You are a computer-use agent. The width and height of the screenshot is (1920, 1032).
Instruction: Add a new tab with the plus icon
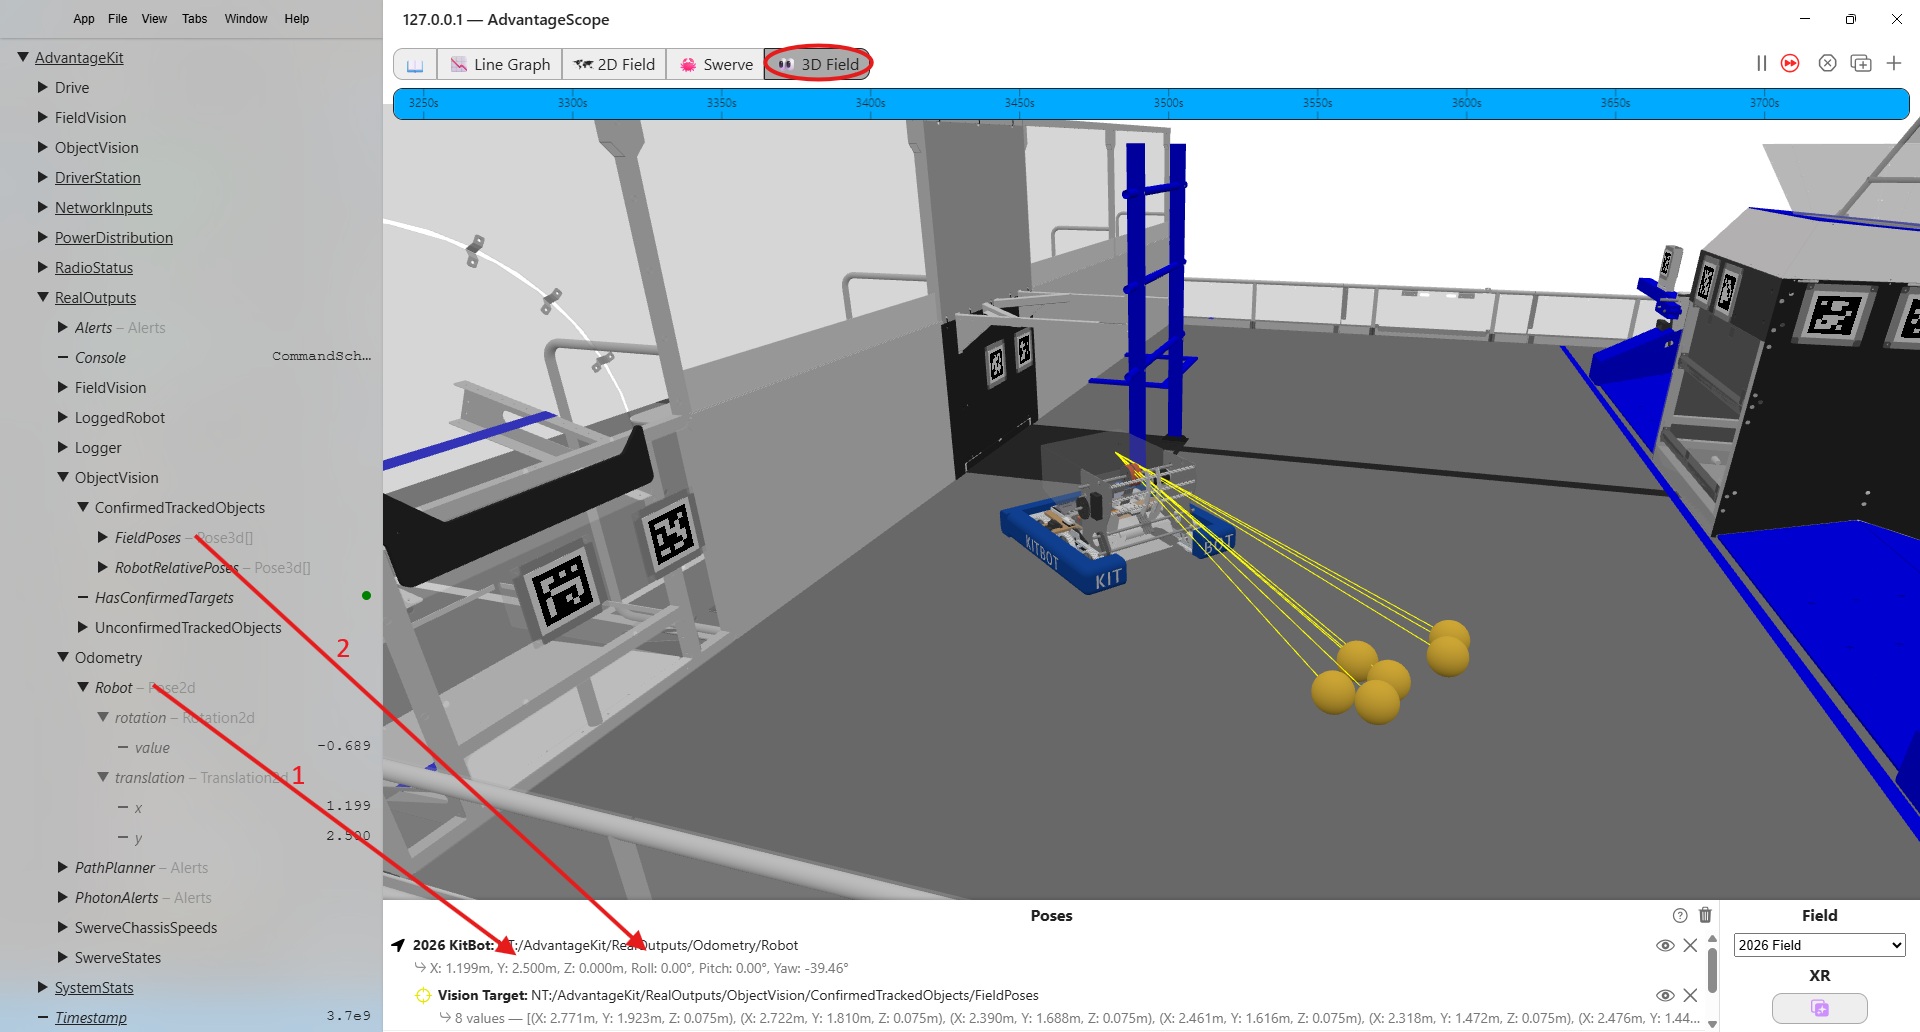[1894, 63]
